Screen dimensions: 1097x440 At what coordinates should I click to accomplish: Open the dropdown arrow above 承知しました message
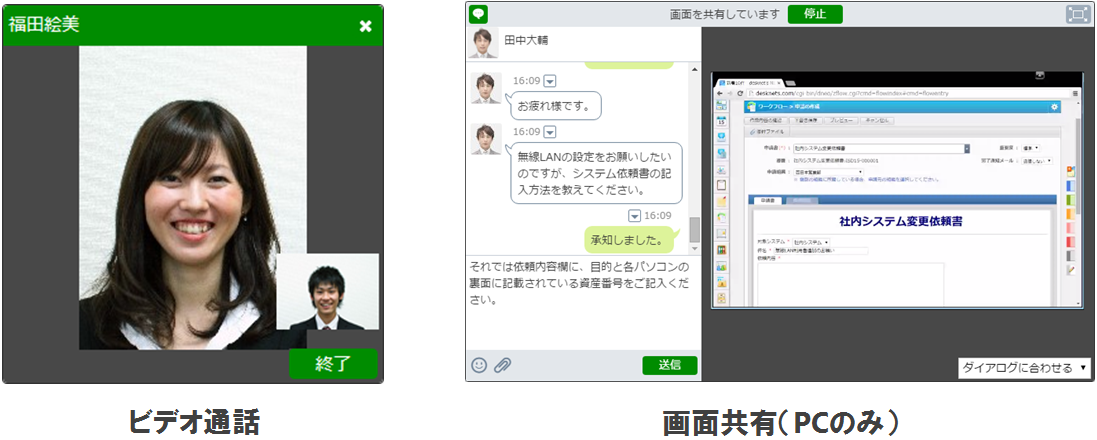coord(635,216)
